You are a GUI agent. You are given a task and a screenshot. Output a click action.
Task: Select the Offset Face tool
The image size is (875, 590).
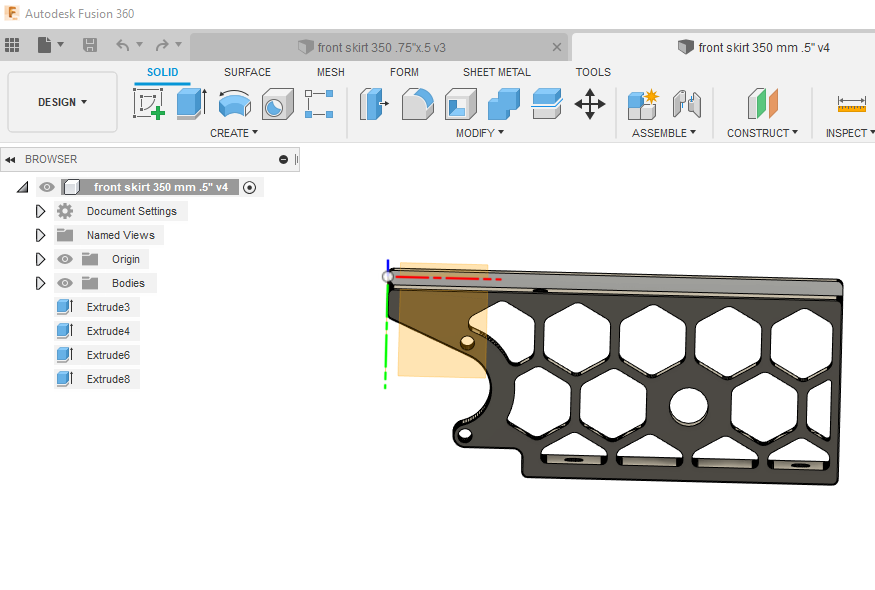pyautogui.click(x=546, y=104)
